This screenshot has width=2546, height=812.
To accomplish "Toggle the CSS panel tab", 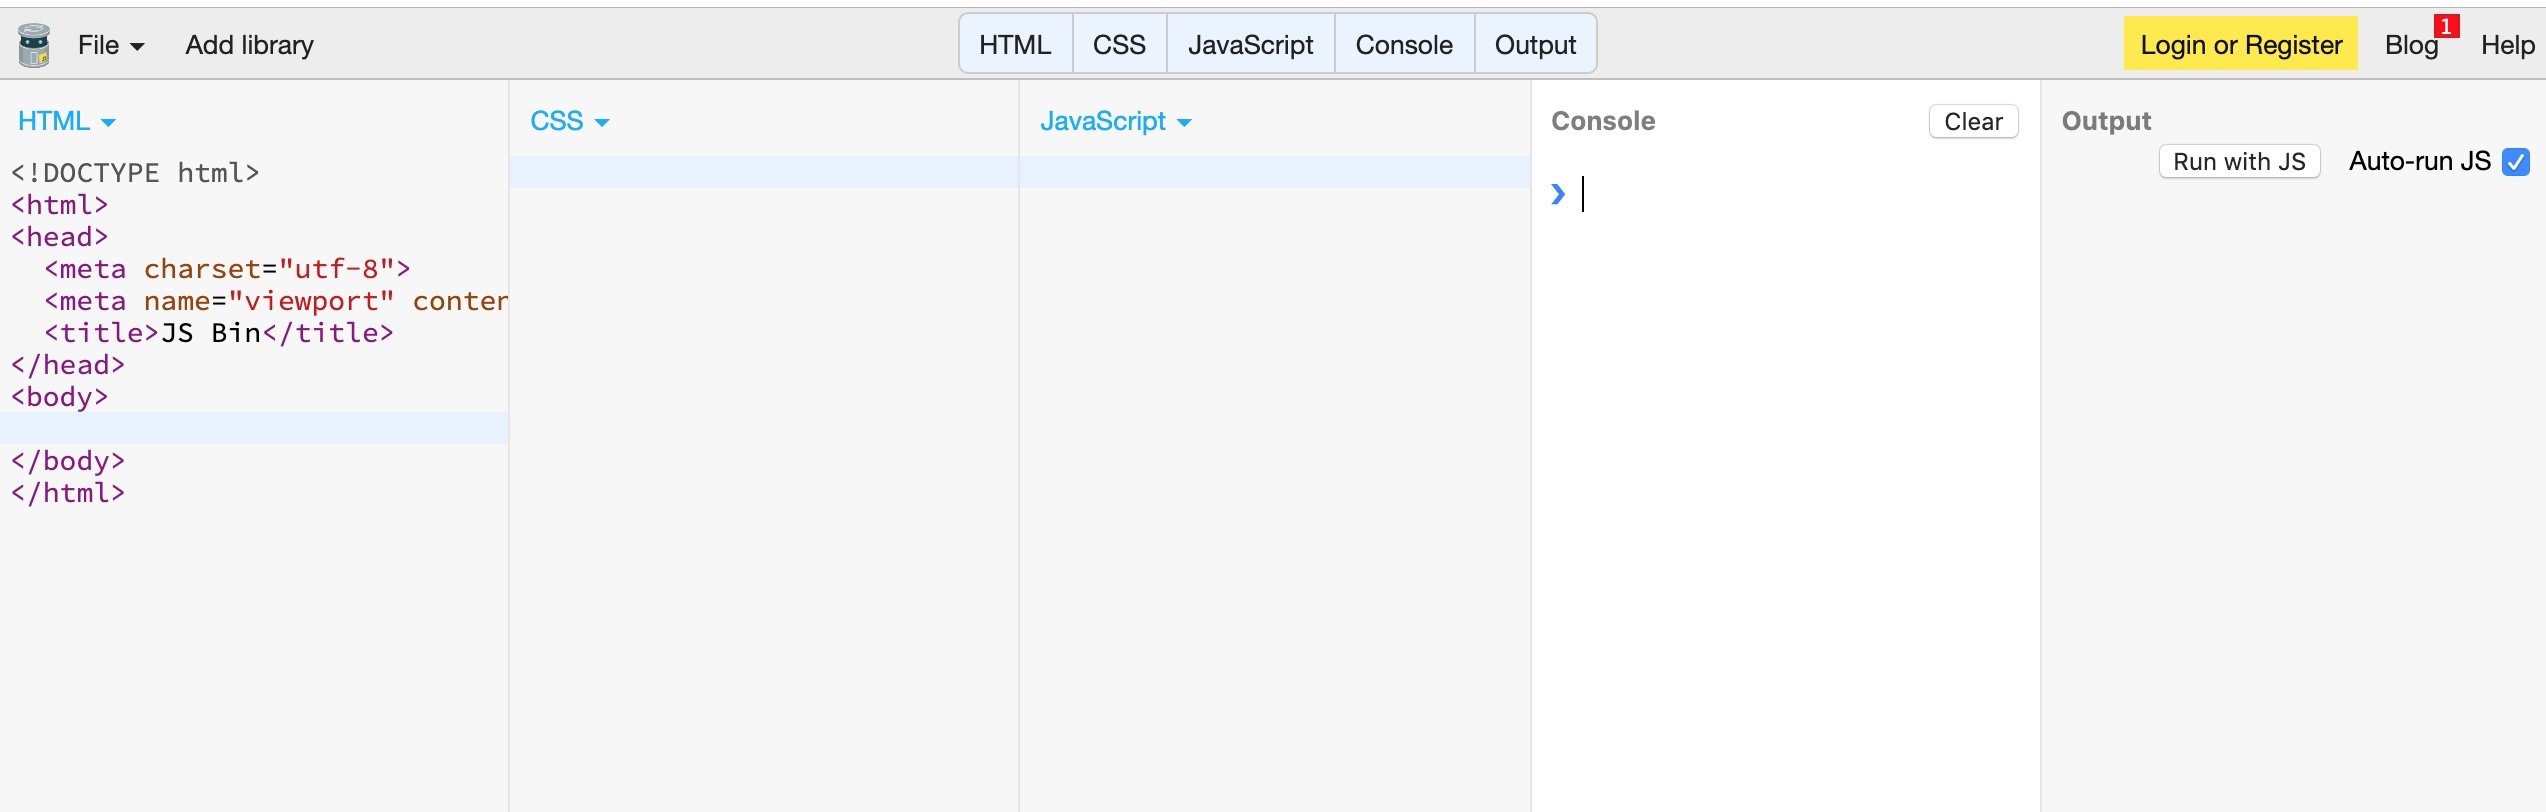I will coord(1119,45).
